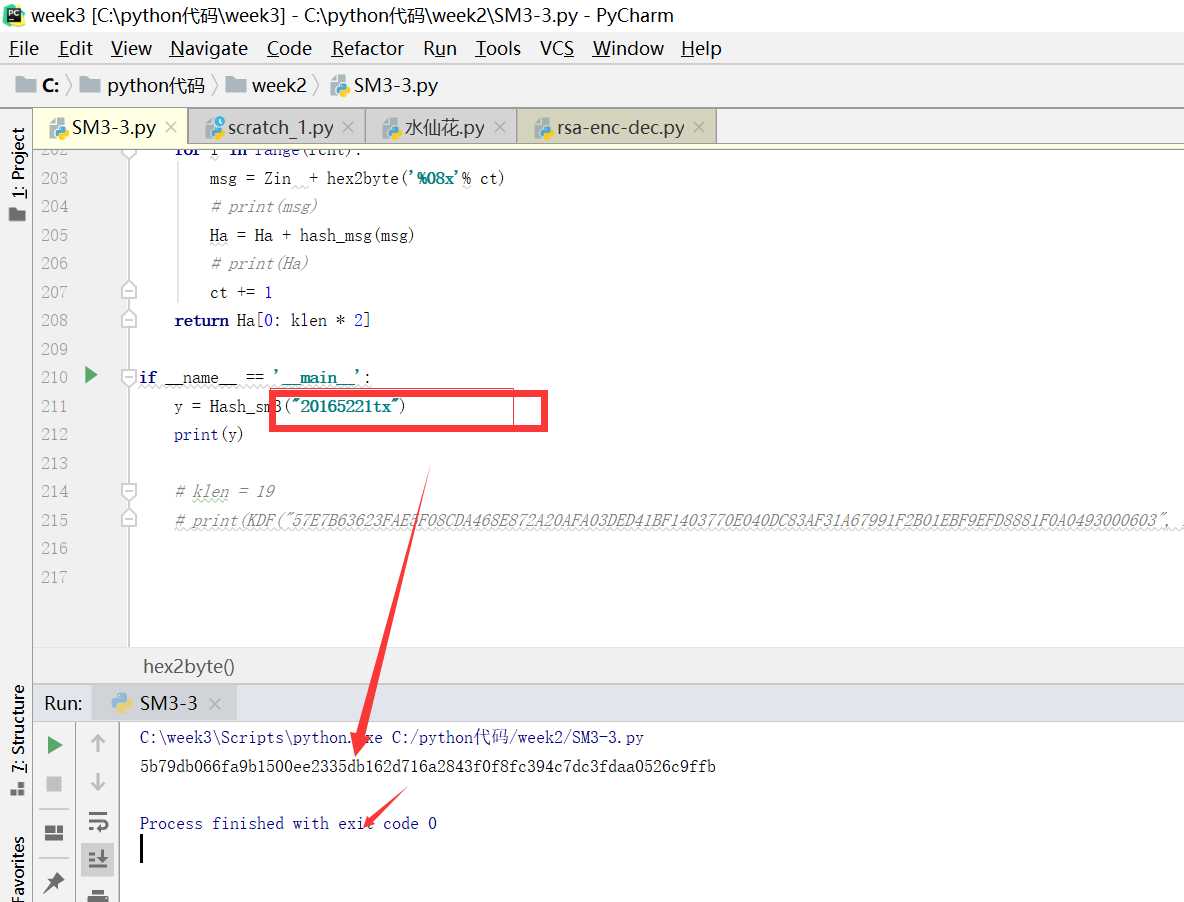Image resolution: width=1184 pixels, height=902 pixels.
Task: Open the View menu
Action: 131,48
